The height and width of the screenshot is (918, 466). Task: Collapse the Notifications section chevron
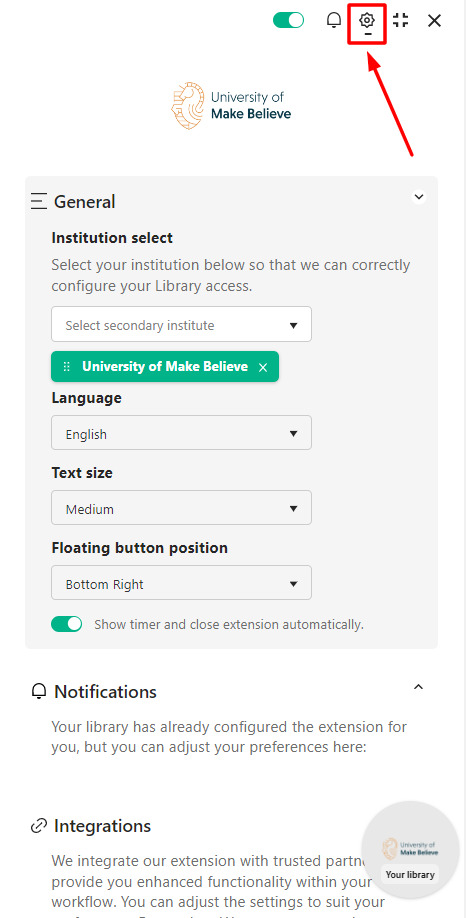click(418, 687)
